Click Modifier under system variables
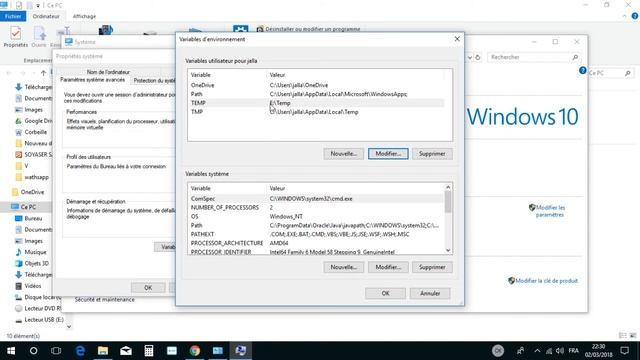The width and height of the screenshot is (640, 360). [x=388, y=267]
